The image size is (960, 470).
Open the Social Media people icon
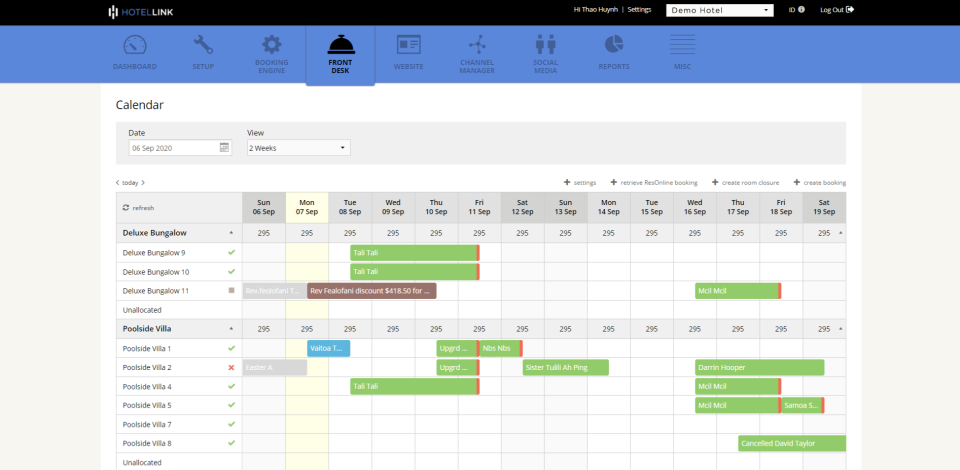point(545,45)
